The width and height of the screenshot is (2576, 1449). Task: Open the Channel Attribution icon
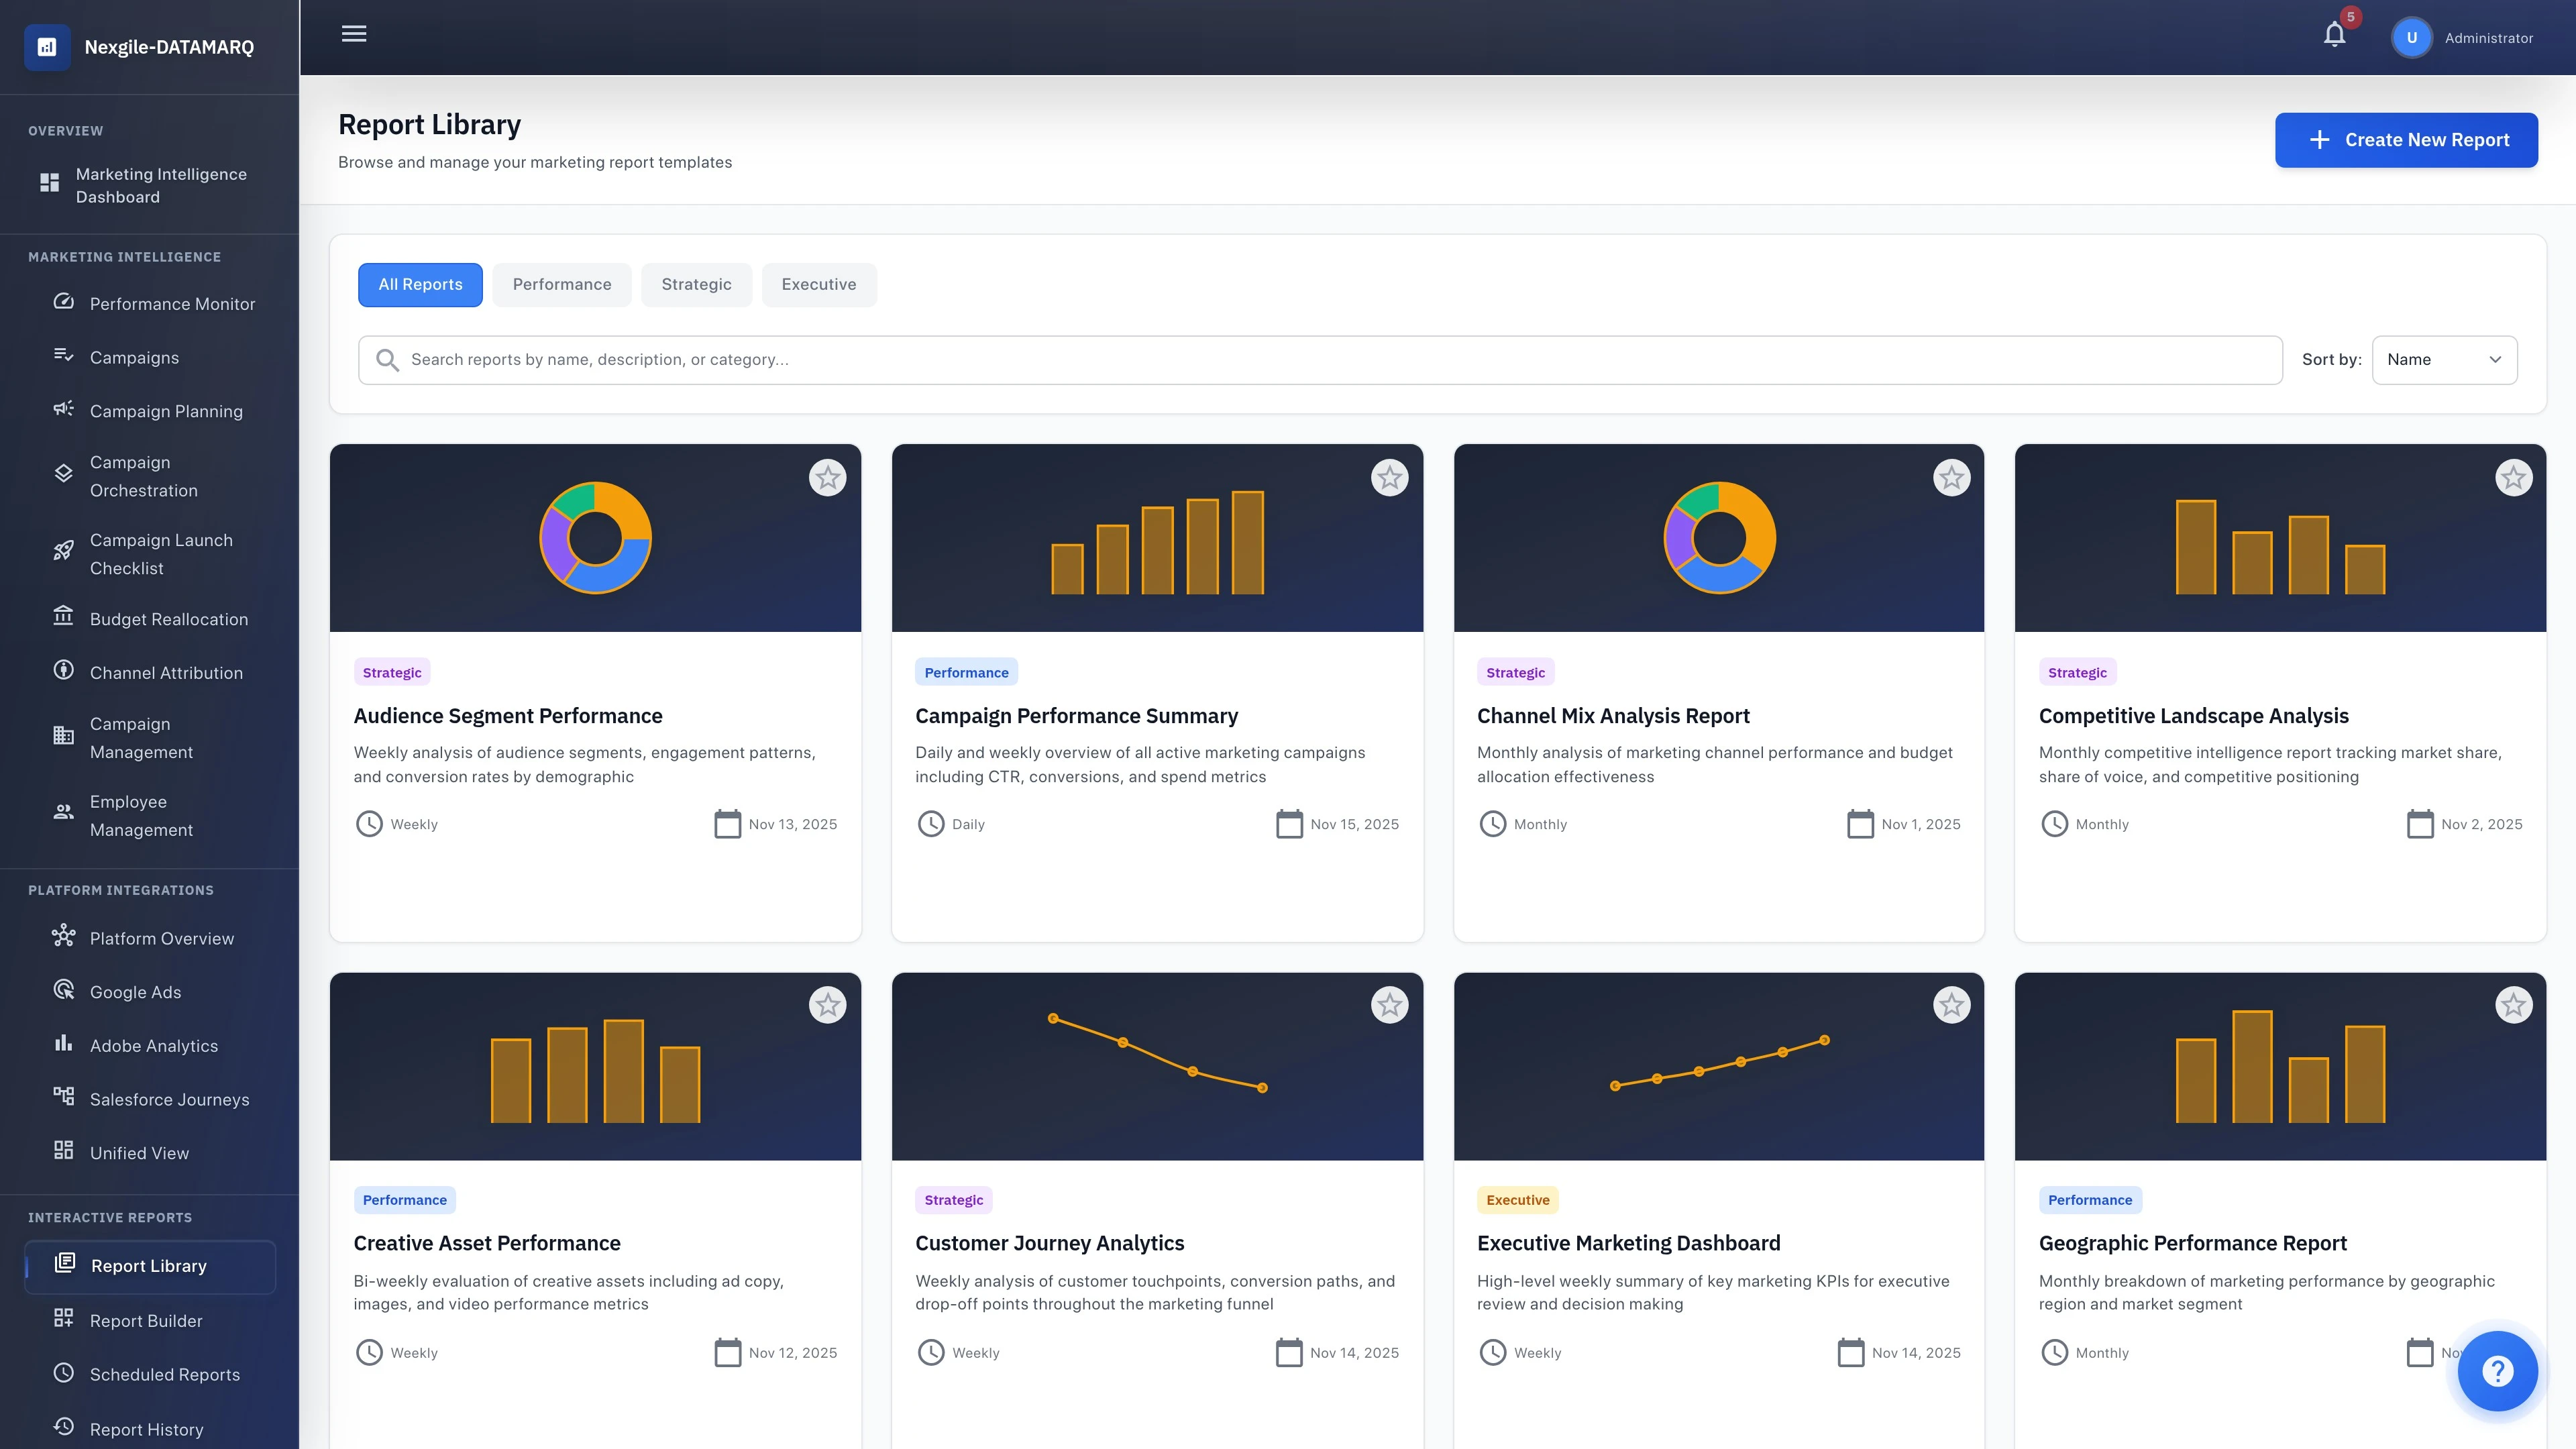64,670
